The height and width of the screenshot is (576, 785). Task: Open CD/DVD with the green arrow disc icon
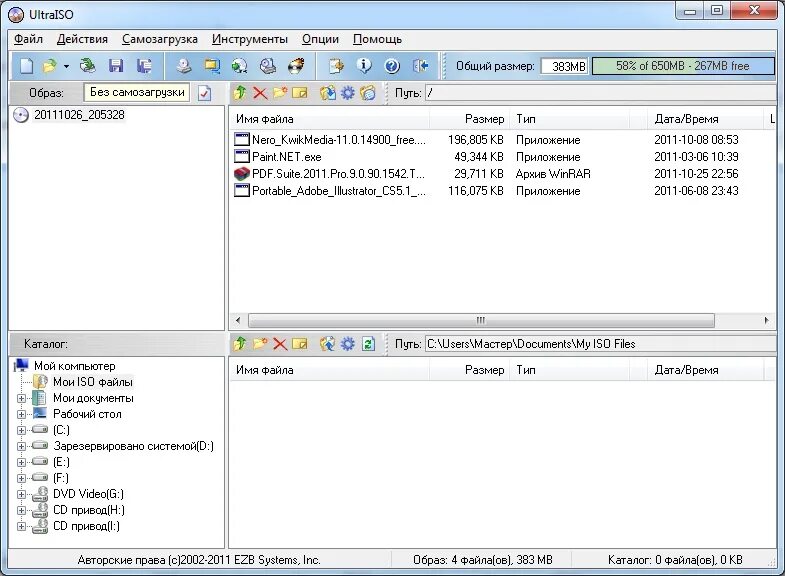point(88,66)
